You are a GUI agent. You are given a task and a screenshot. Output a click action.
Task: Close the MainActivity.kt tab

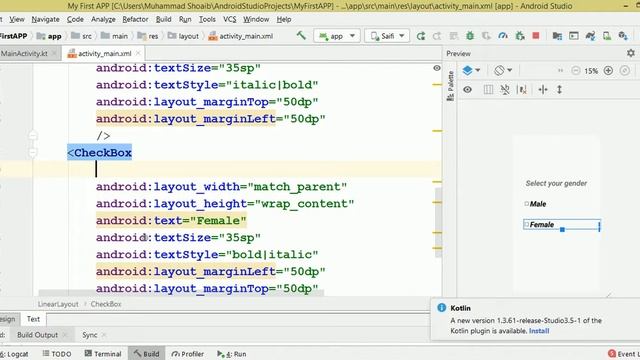tap(54, 53)
